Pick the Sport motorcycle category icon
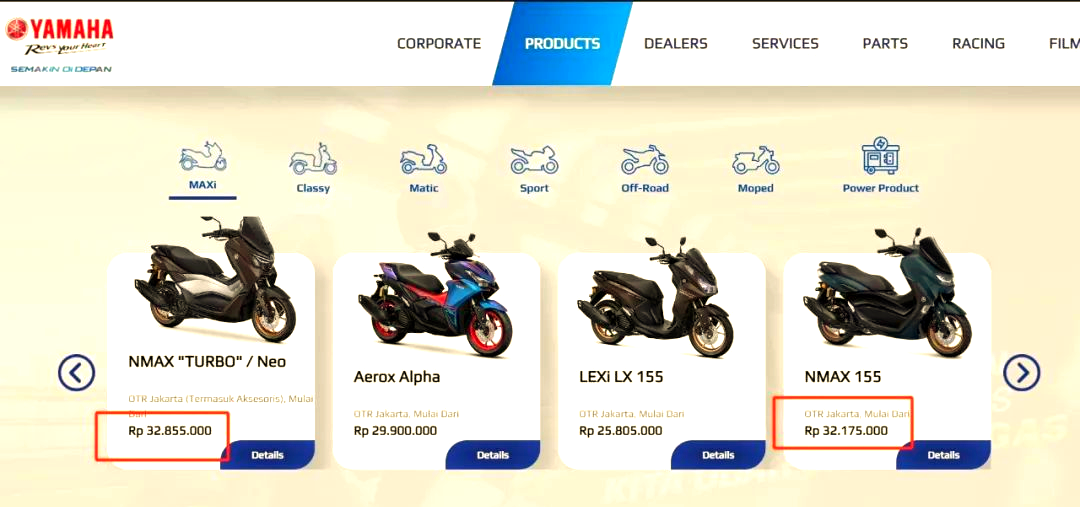The width and height of the screenshot is (1080, 507). coord(534,159)
